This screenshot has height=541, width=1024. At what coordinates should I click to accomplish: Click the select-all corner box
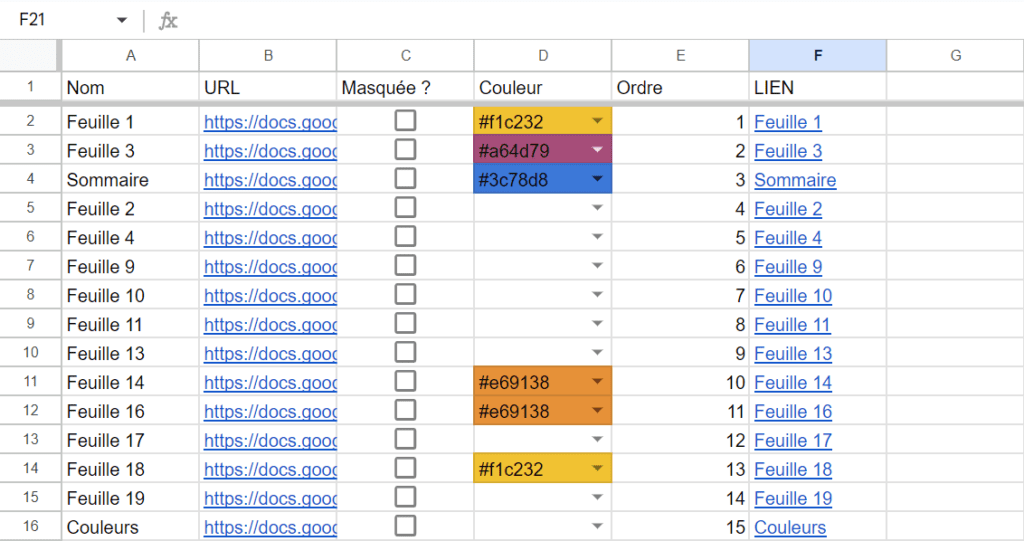coord(30,56)
